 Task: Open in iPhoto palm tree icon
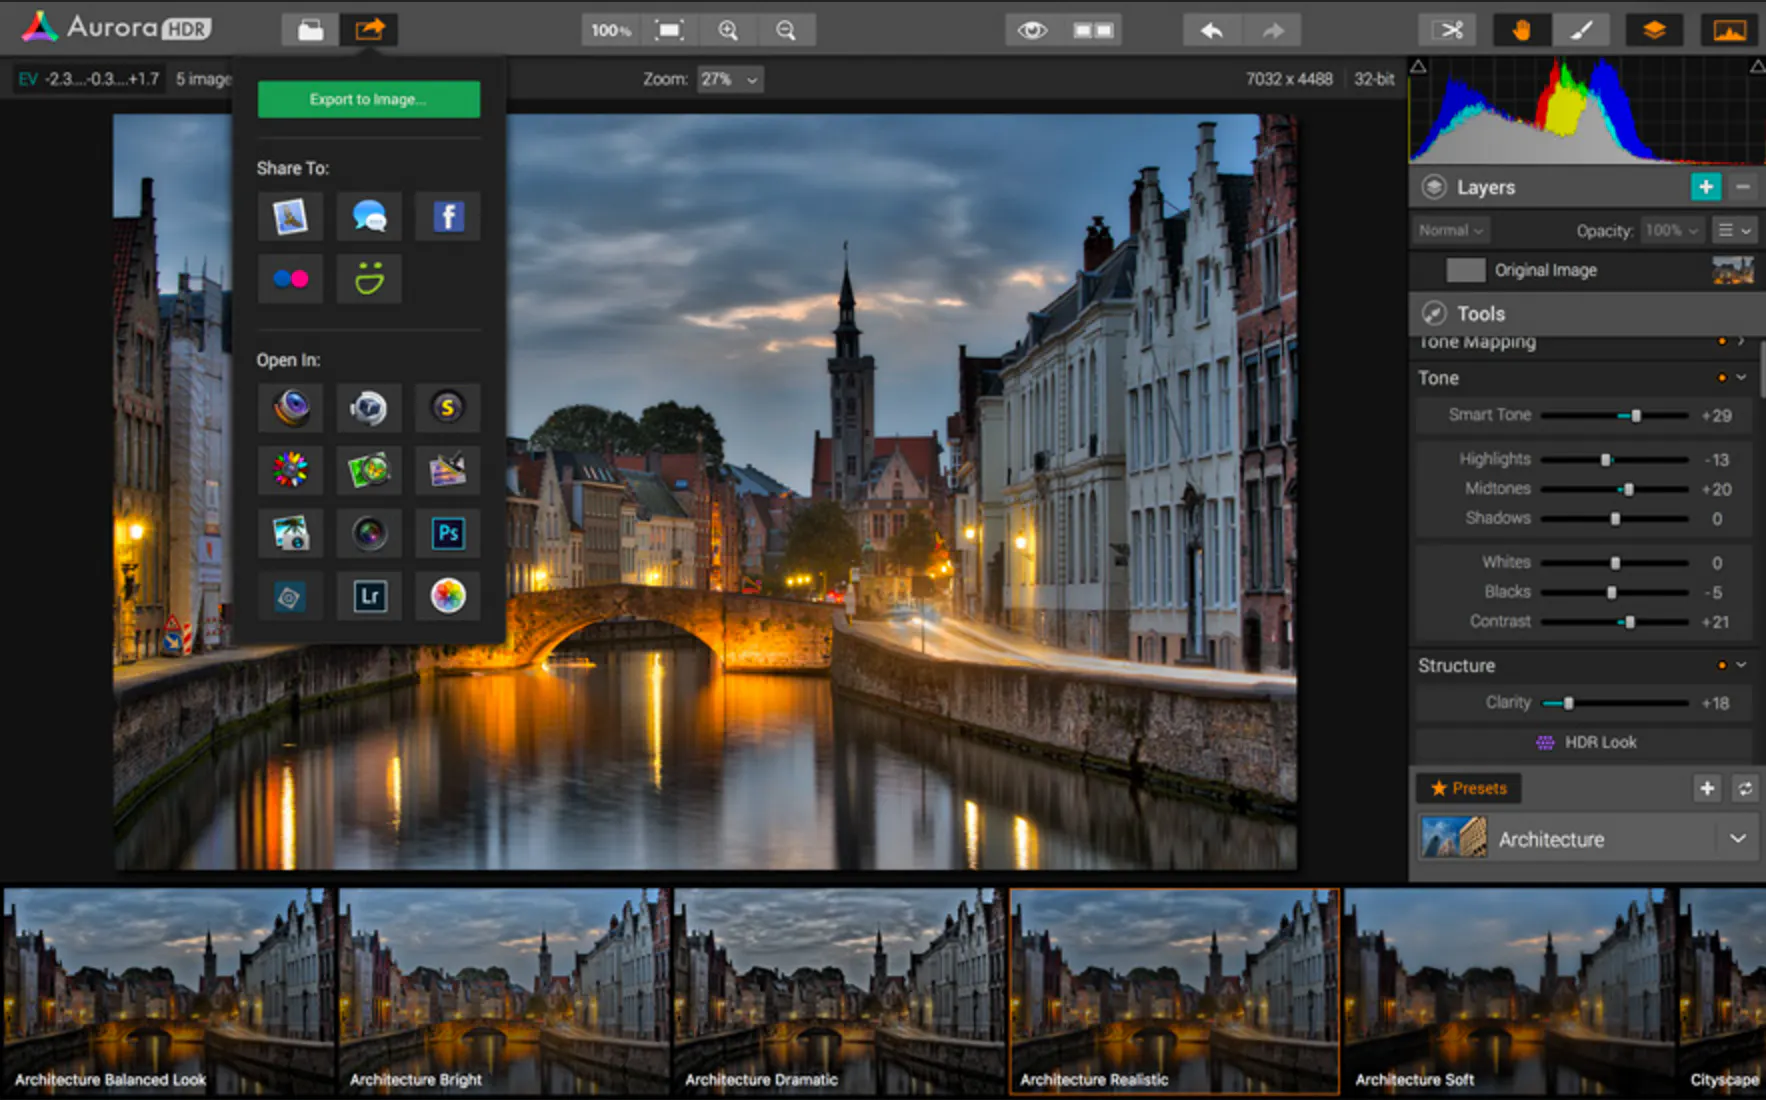click(x=290, y=533)
